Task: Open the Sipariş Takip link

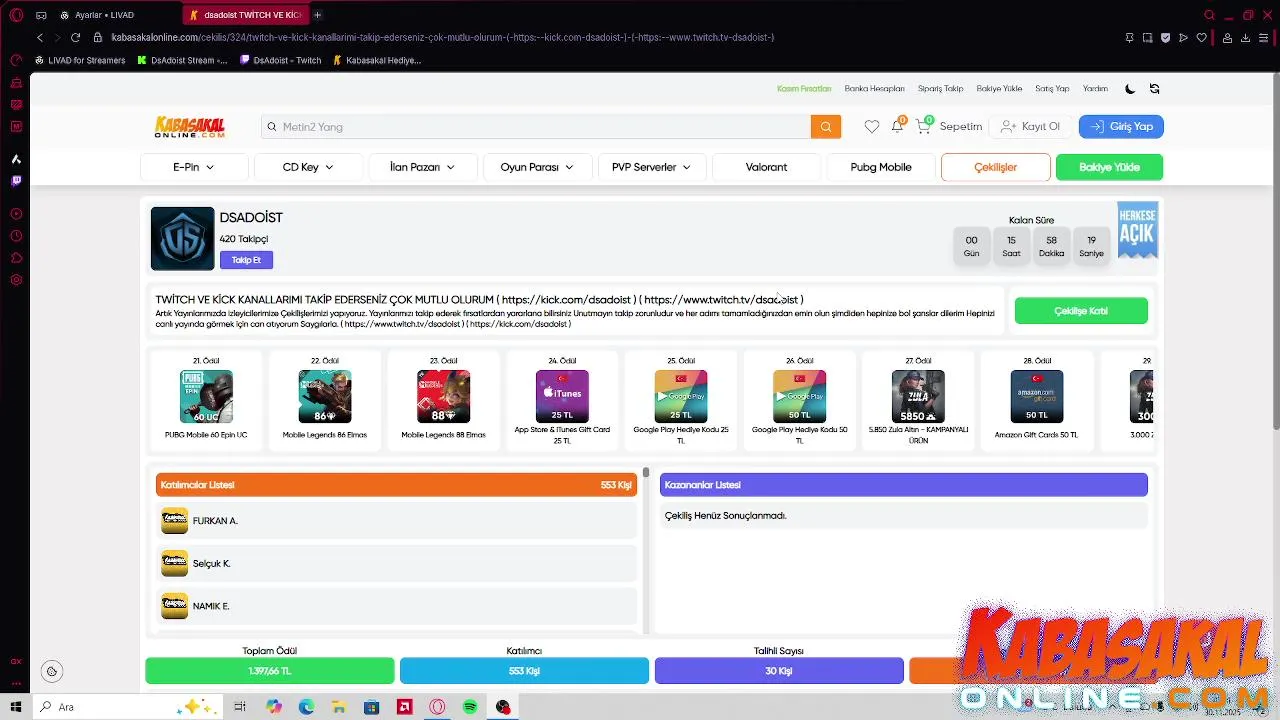Action: (x=940, y=89)
